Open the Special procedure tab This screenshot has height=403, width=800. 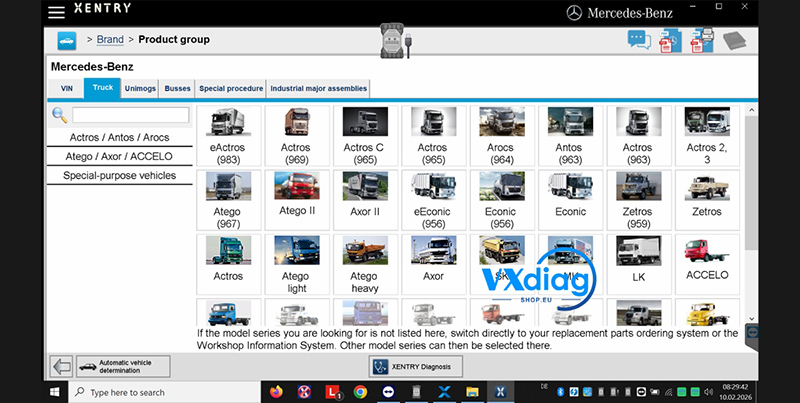[231, 89]
